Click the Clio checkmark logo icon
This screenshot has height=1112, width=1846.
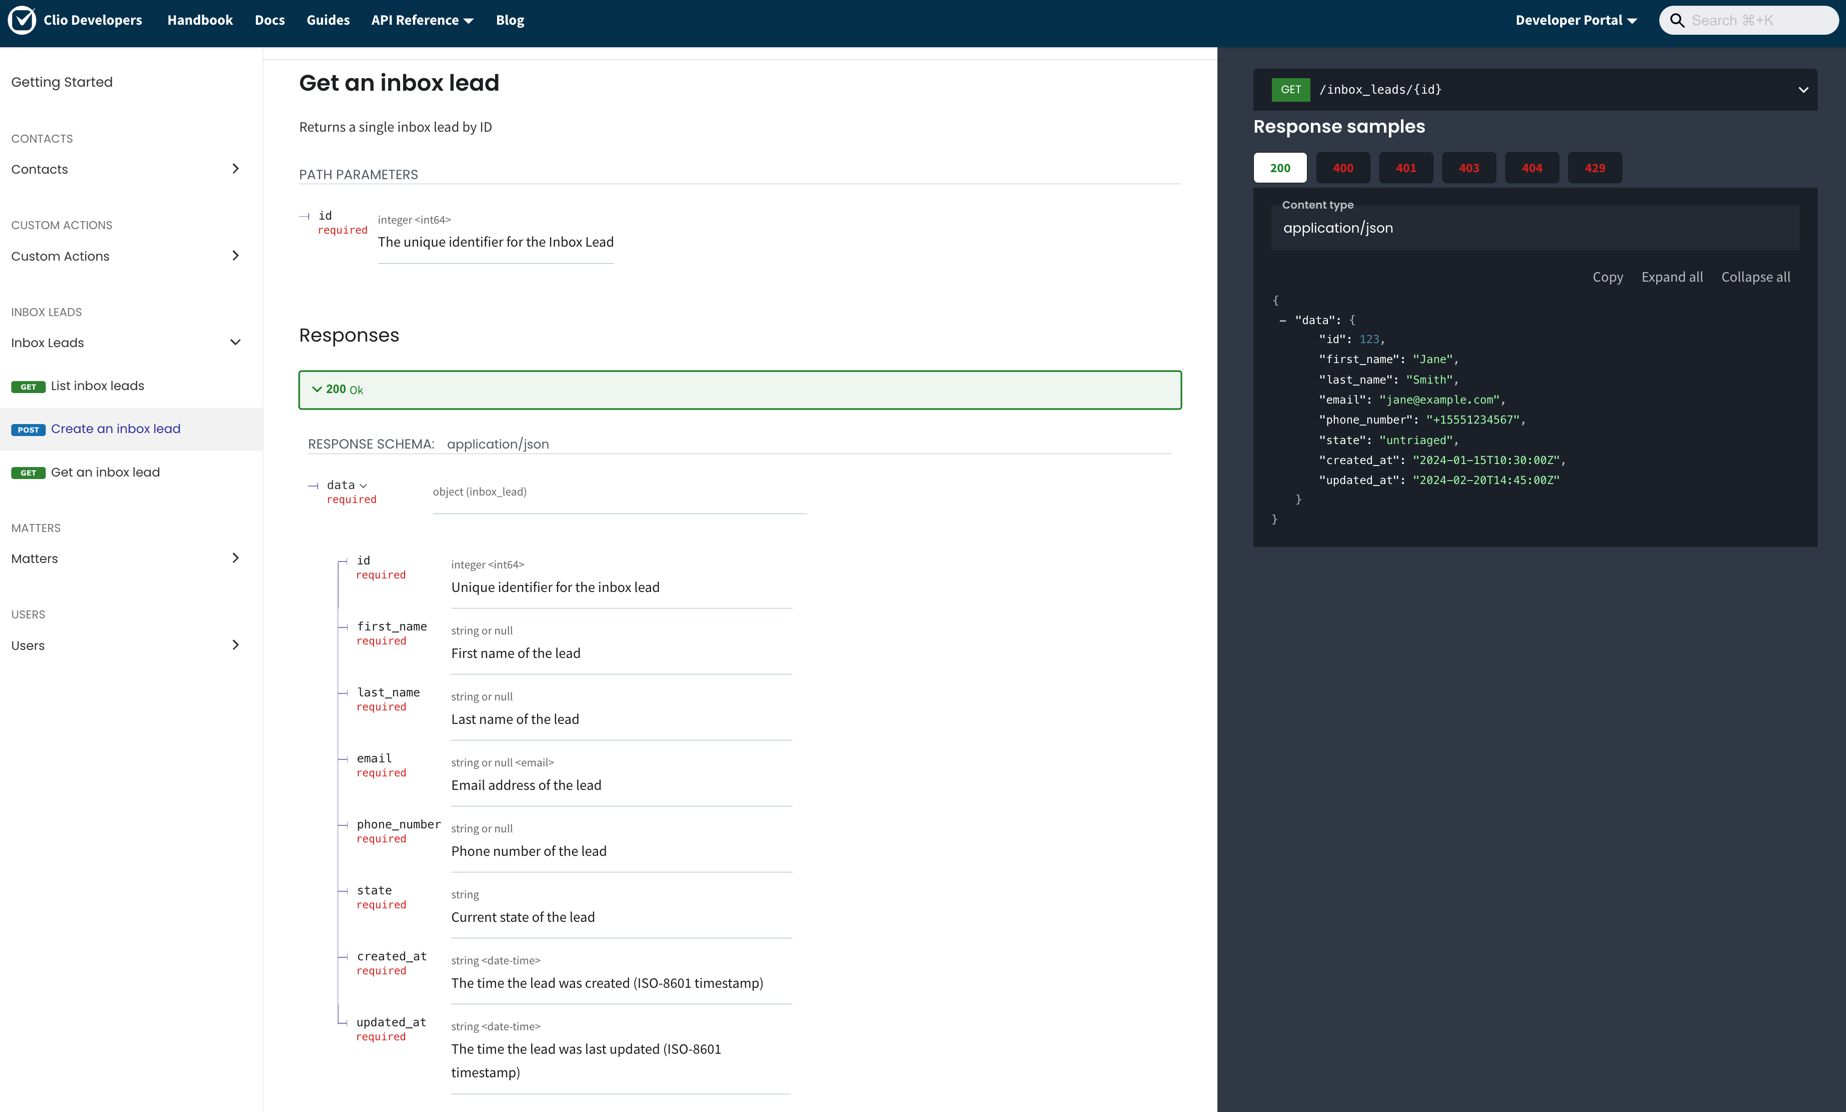click(21, 20)
